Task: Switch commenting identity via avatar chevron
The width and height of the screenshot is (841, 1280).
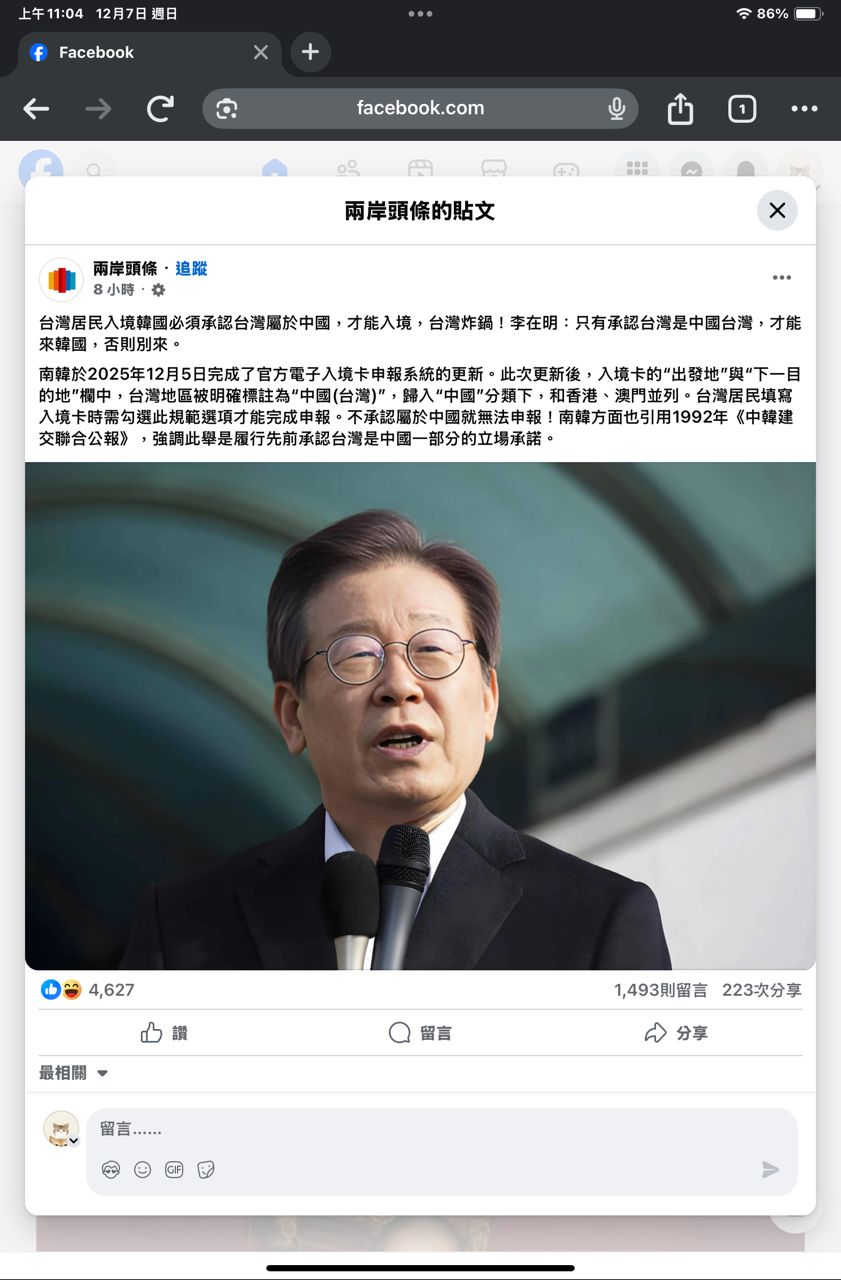Action: [73, 1140]
